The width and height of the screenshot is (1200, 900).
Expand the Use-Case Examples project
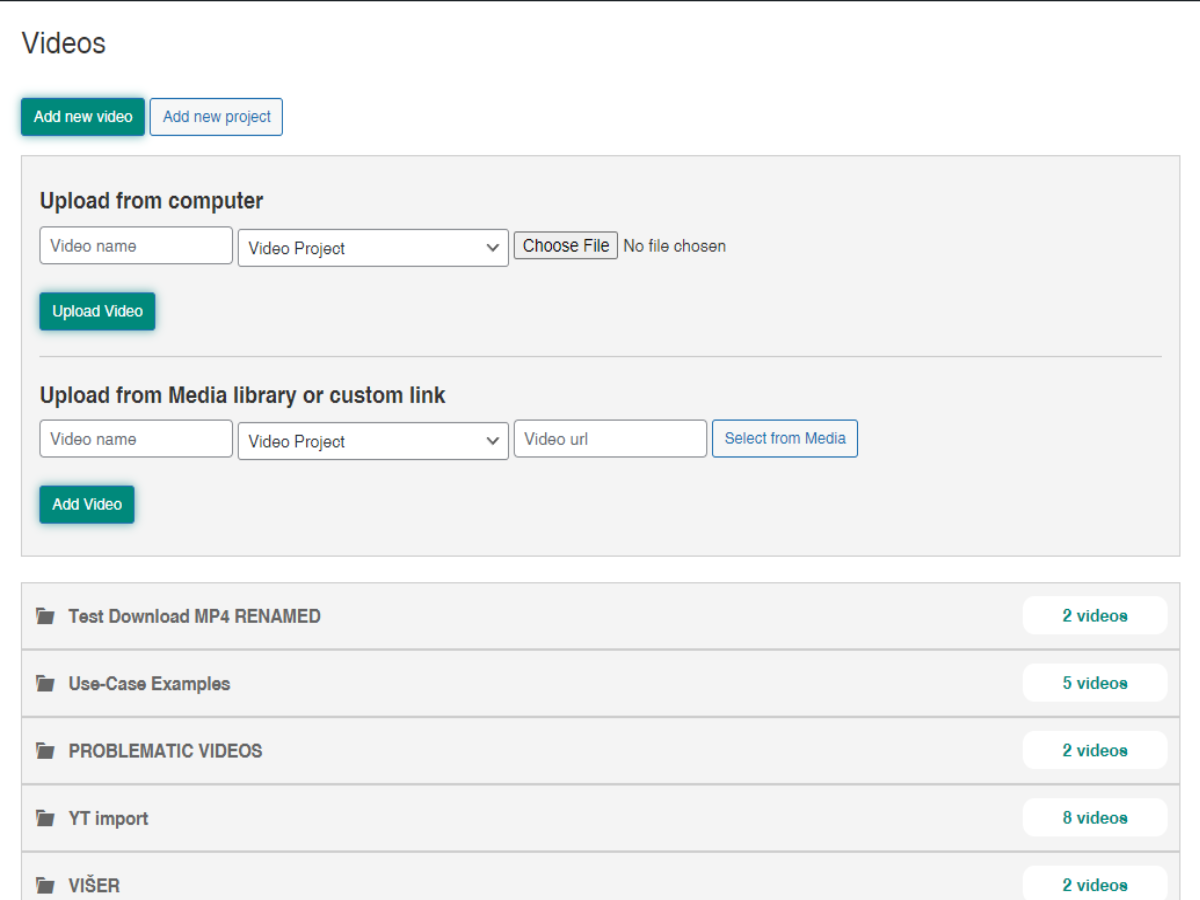[600, 684]
